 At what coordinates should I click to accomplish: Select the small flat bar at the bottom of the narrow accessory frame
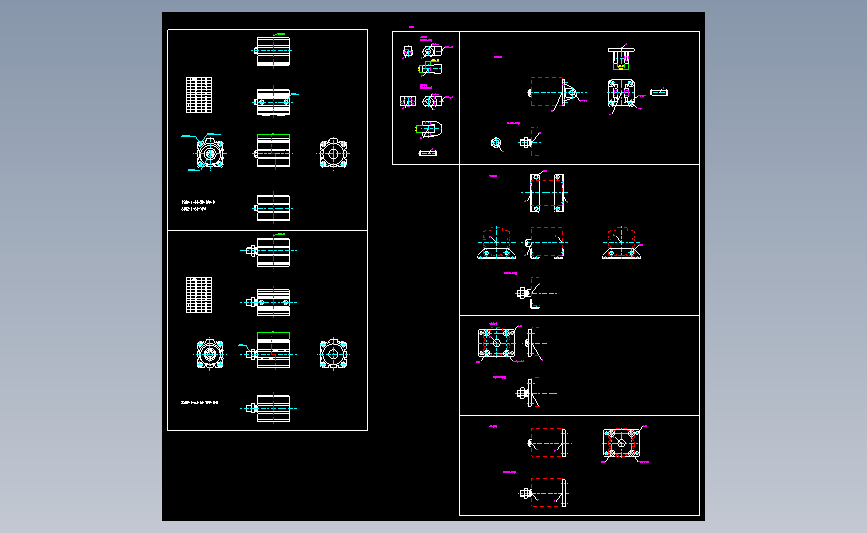[x=428, y=153]
